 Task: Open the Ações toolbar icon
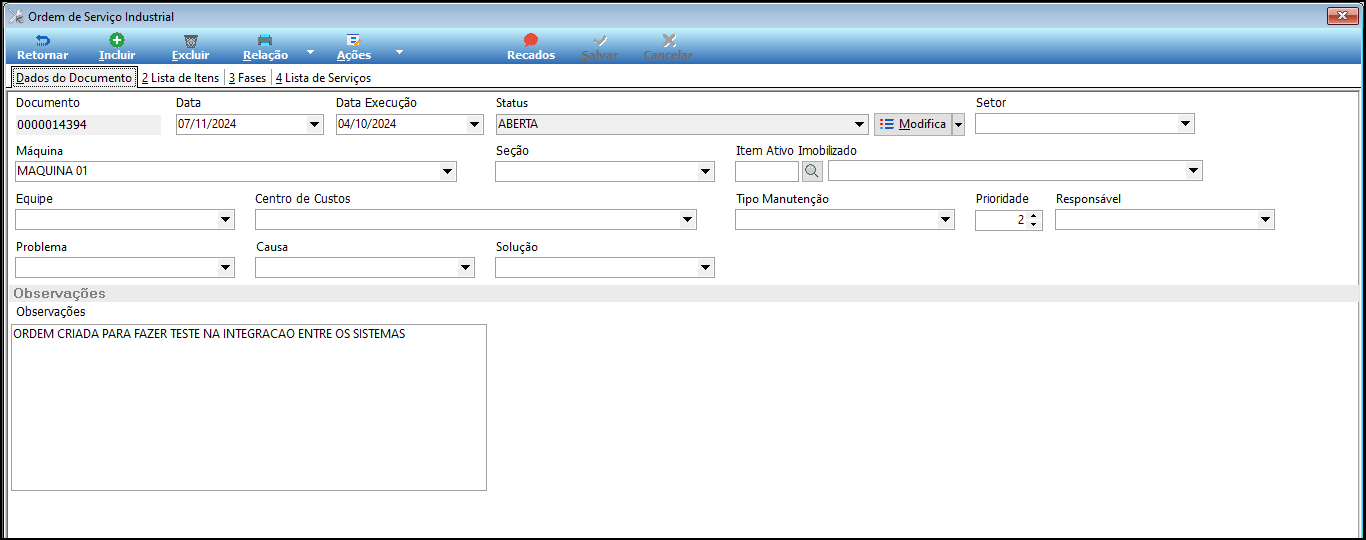point(353,41)
